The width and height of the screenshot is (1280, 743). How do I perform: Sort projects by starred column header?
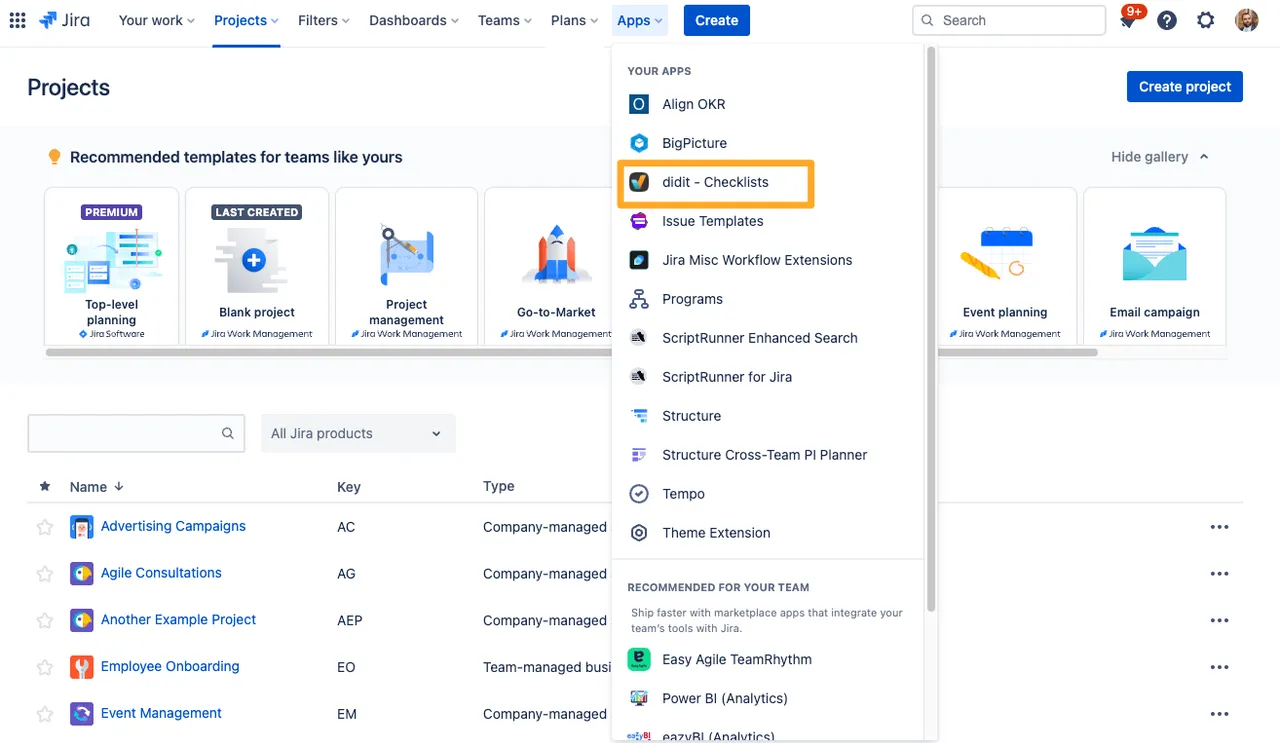tap(44, 486)
